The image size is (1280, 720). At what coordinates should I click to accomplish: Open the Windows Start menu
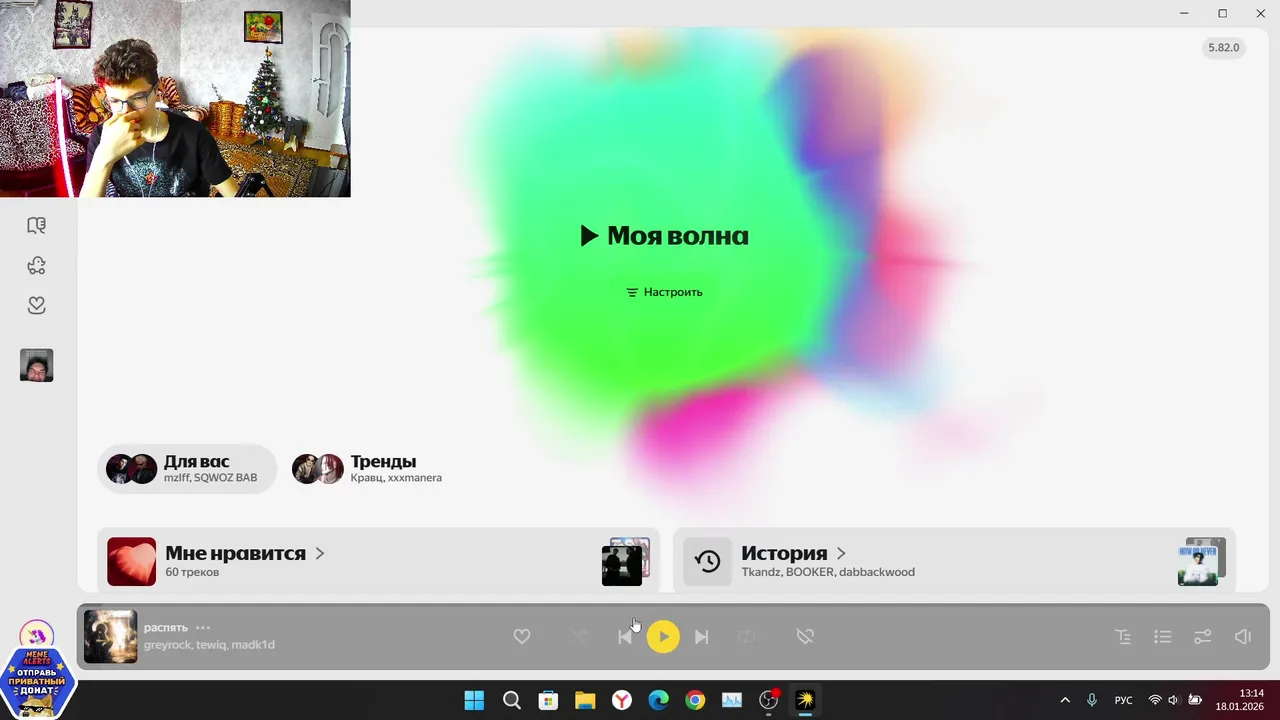point(474,701)
